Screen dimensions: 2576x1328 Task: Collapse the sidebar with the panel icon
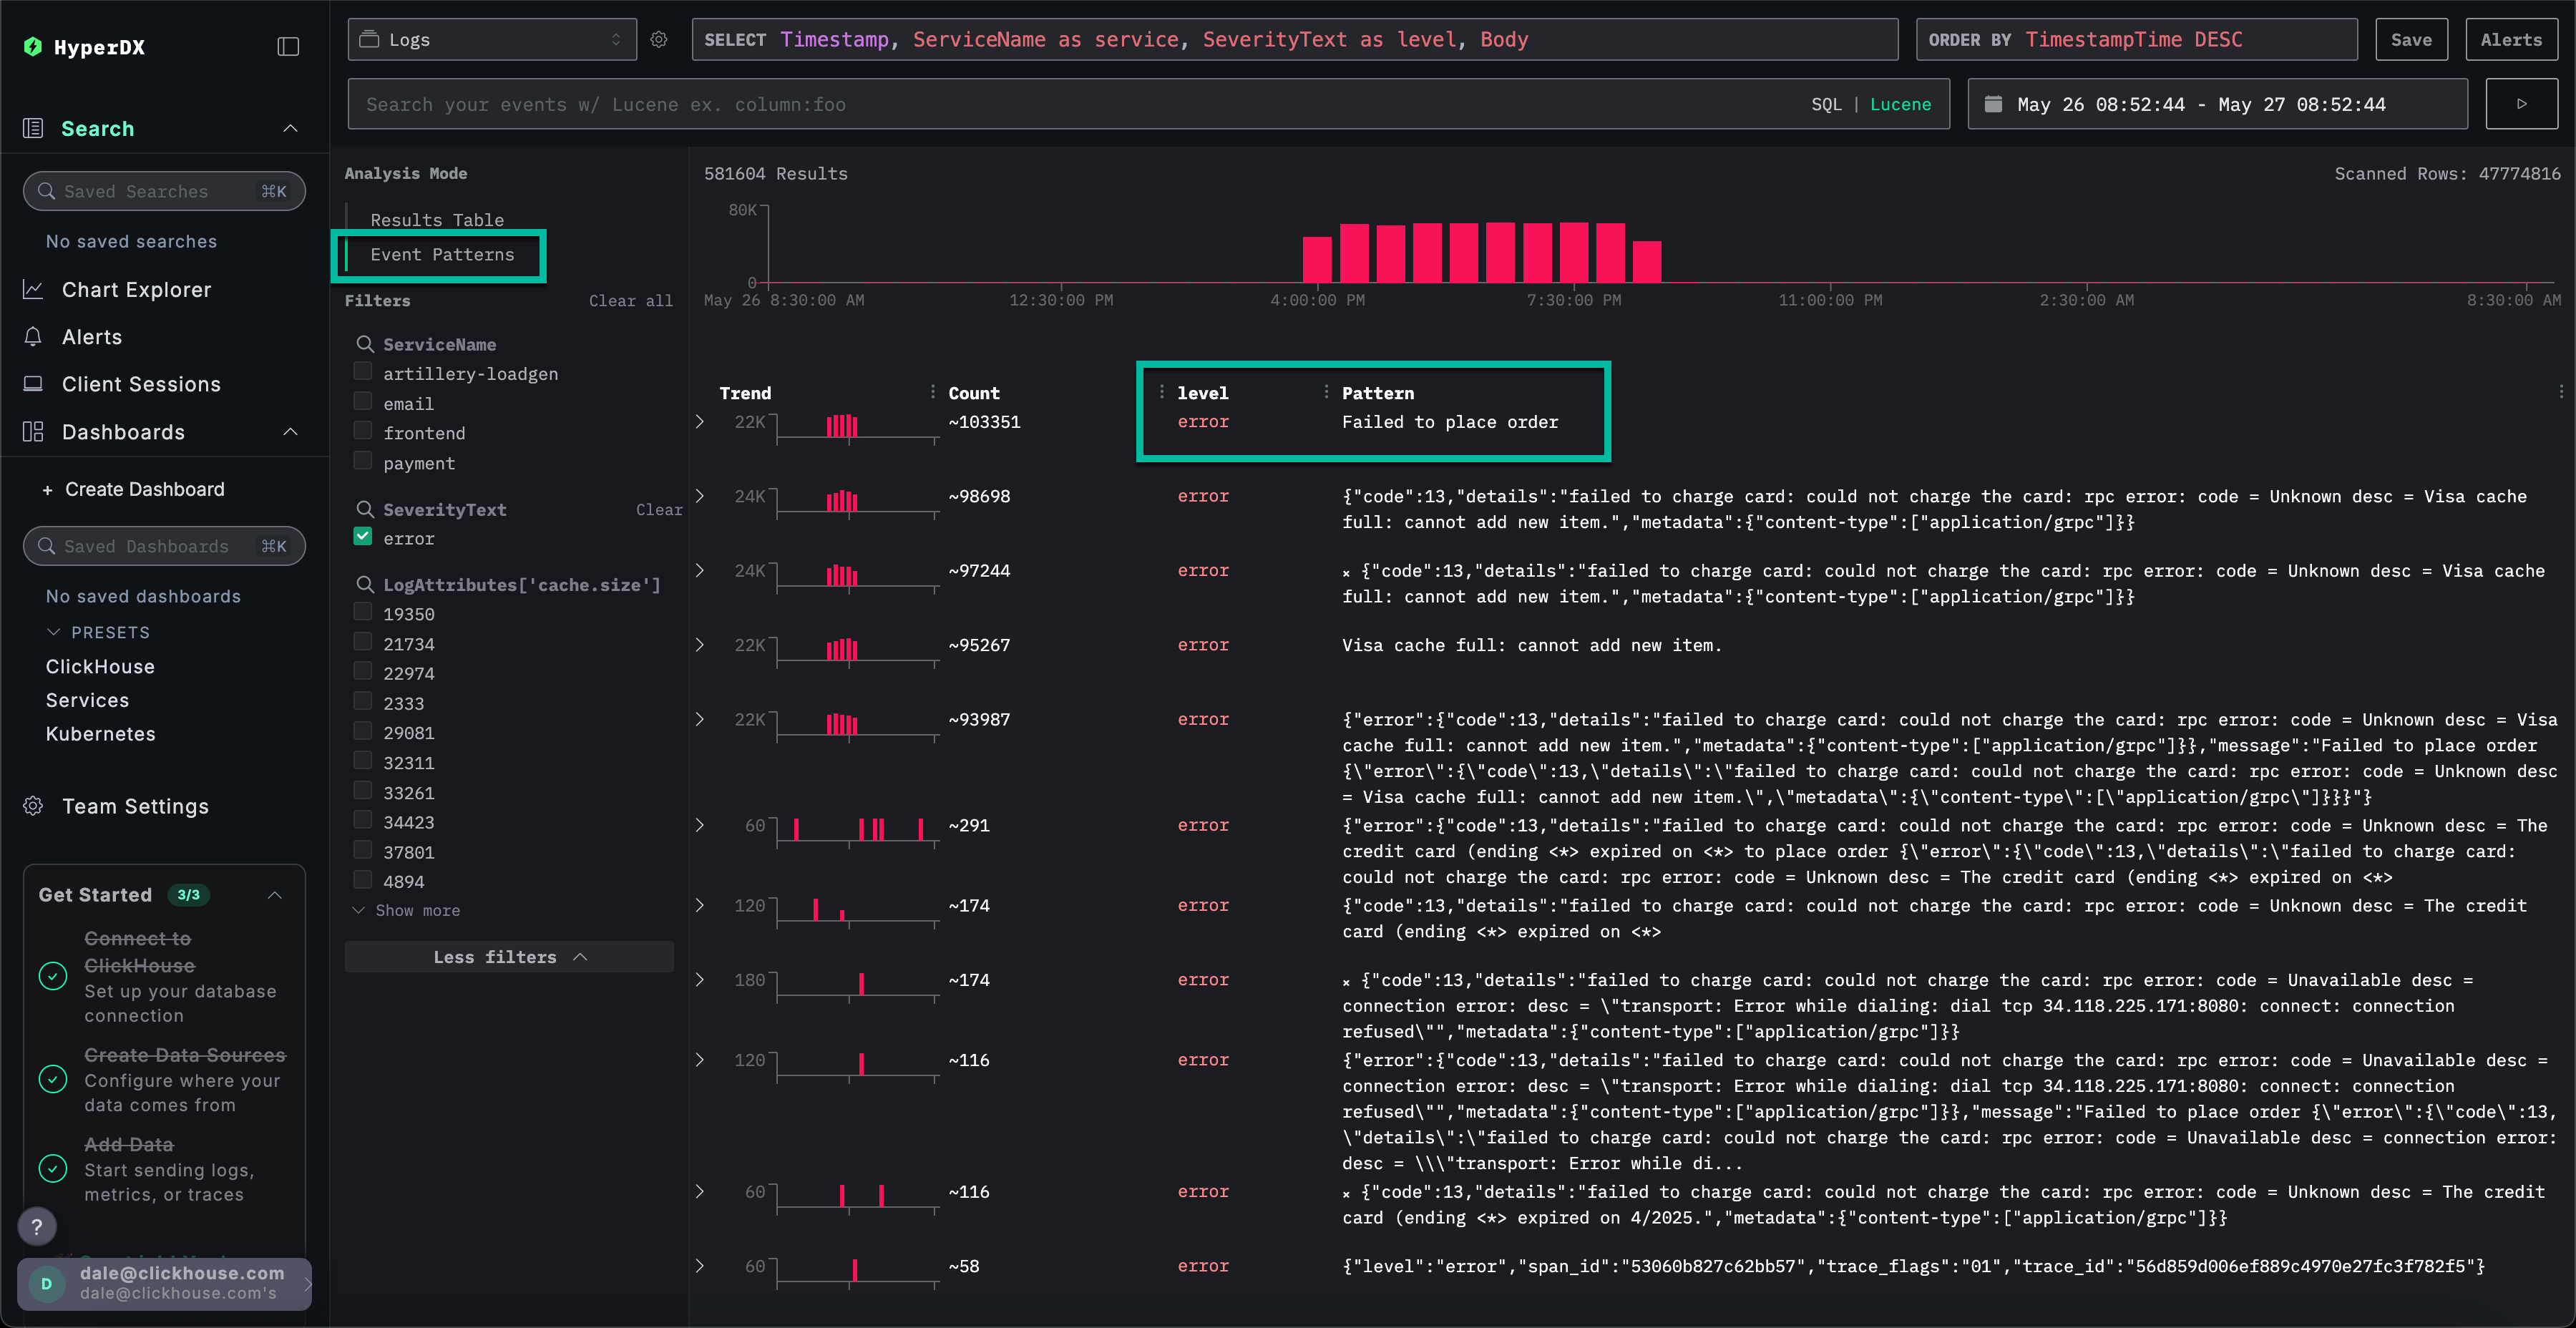pos(288,46)
